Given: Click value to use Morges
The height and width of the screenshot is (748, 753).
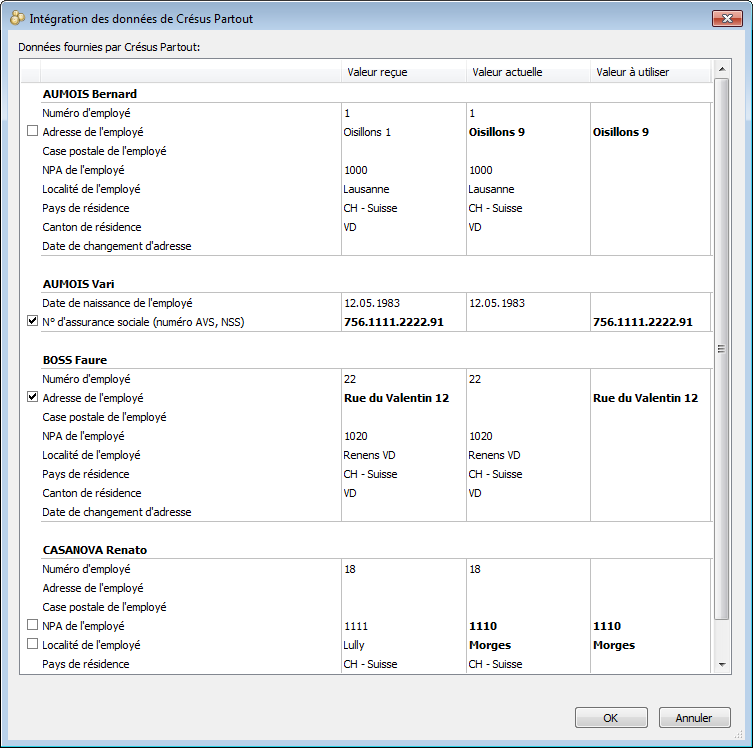Looking at the screenshot, I should point(614,645).
